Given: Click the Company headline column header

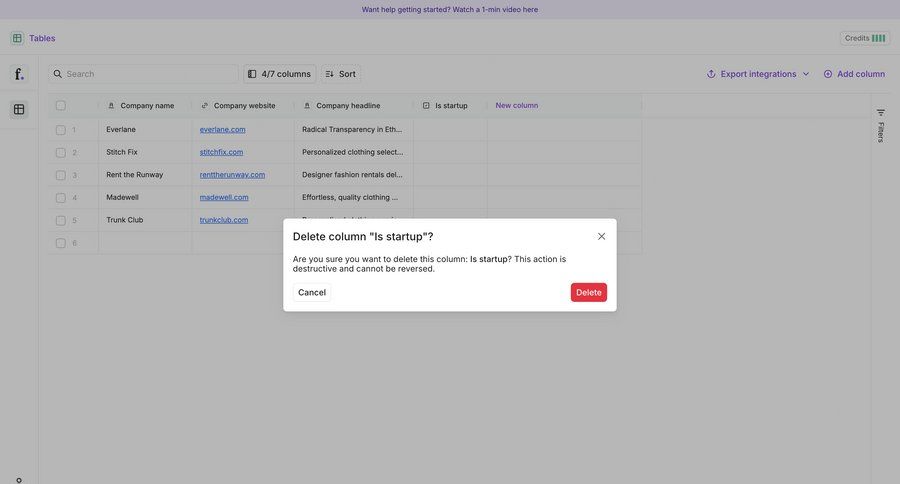Looking at the screenshot, I should click(x=354, y=106).
